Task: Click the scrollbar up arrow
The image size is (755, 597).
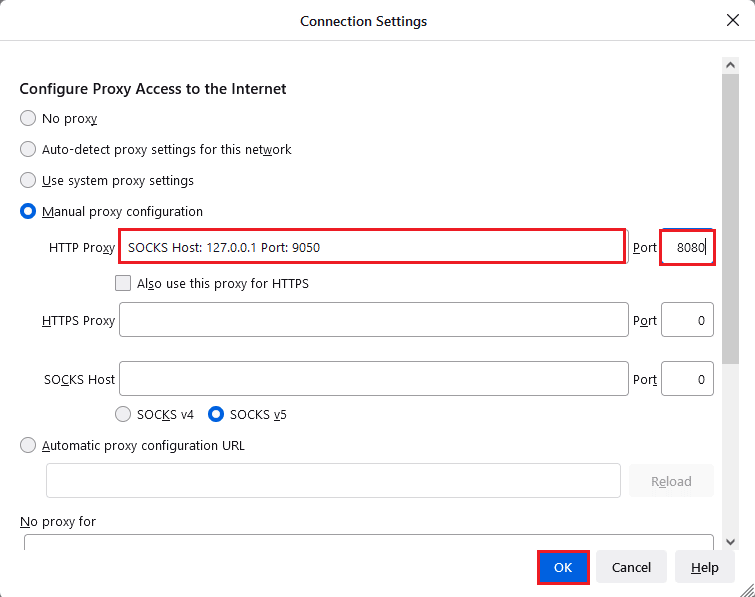Action: [x=730, y=65]
